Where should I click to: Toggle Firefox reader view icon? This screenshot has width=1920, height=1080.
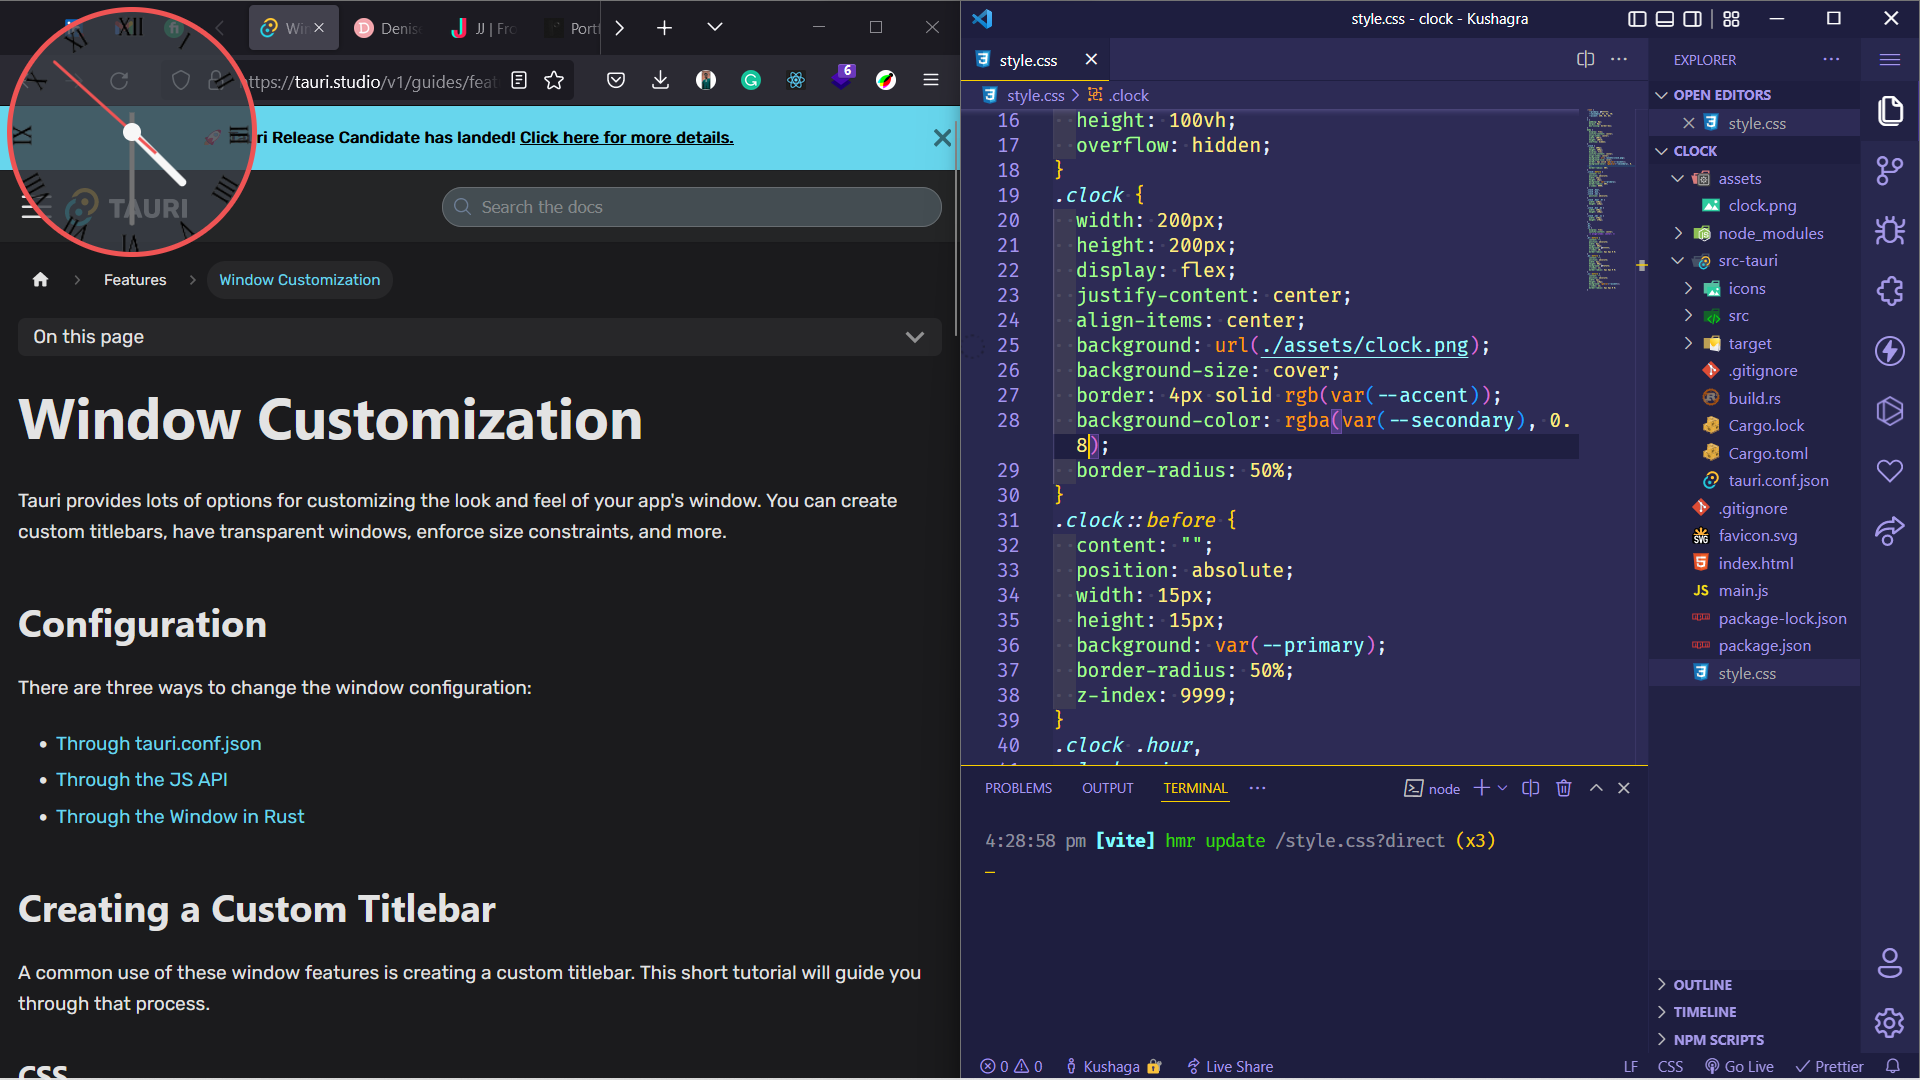coord(519,81)
